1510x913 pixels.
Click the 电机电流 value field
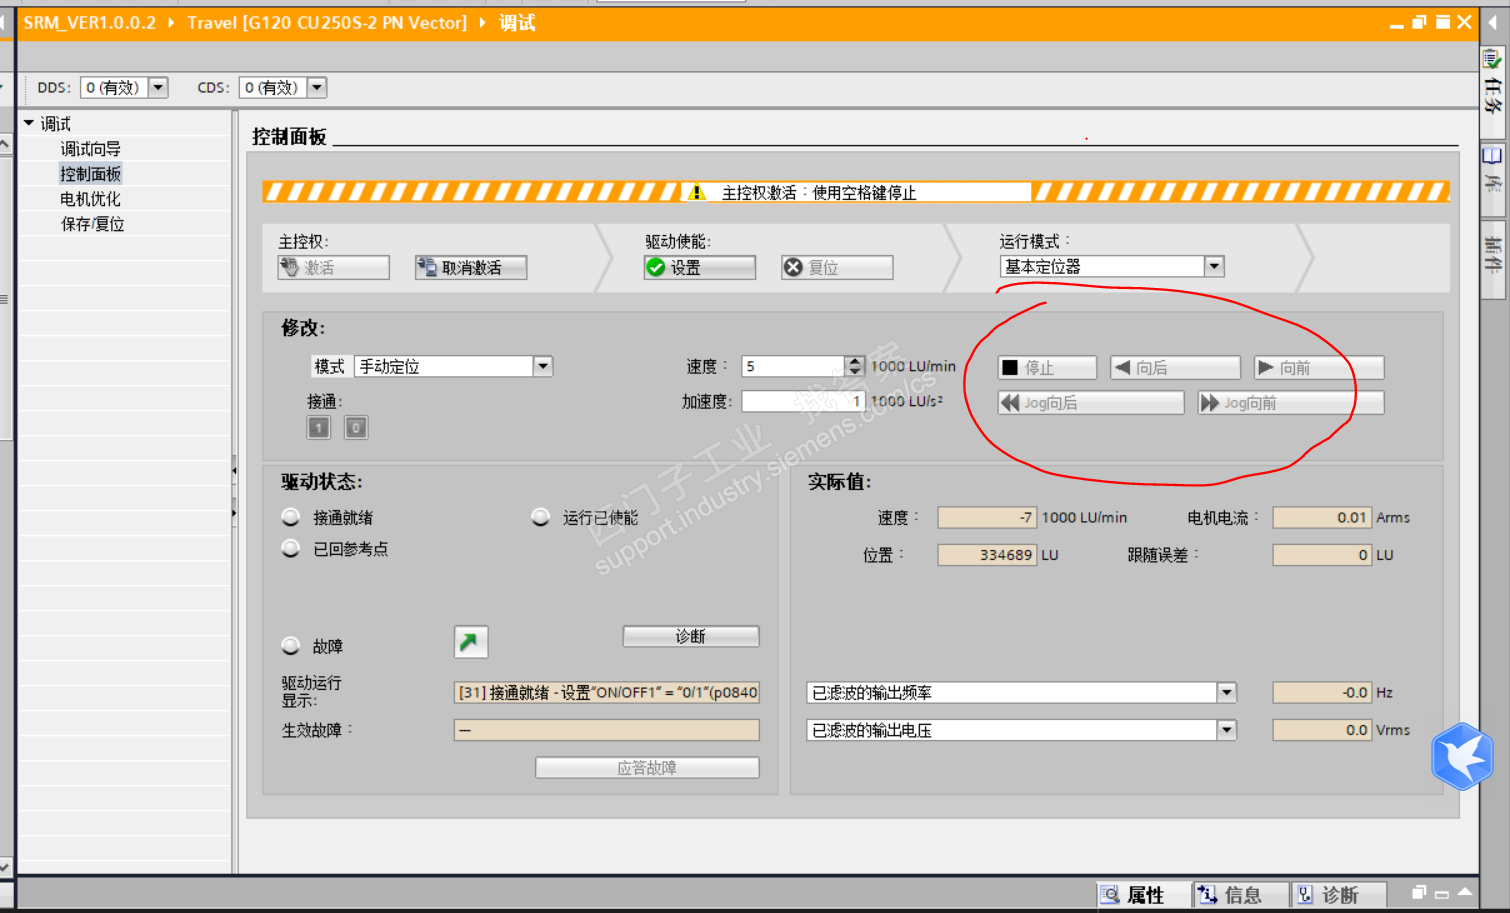(1322, 517)
